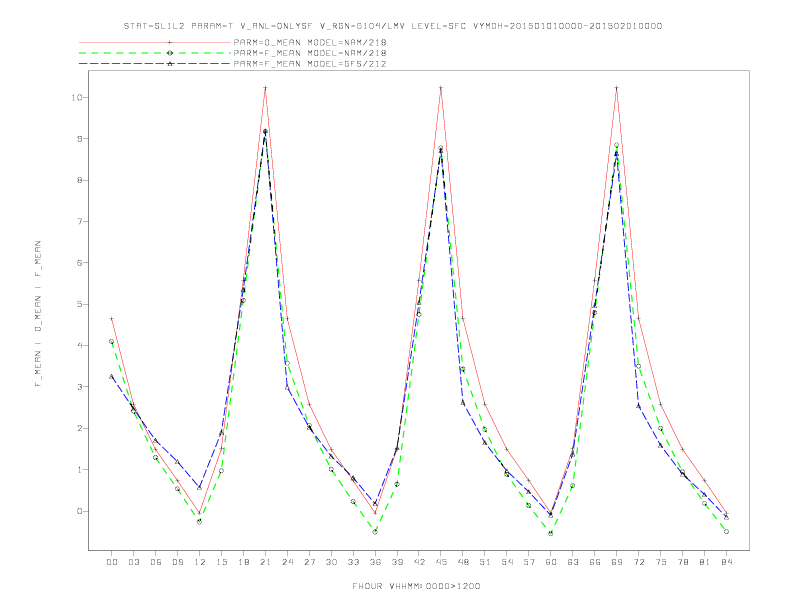Click forecast hour label 12 on x-axis

pyautogui.click(x=200, y=562)
